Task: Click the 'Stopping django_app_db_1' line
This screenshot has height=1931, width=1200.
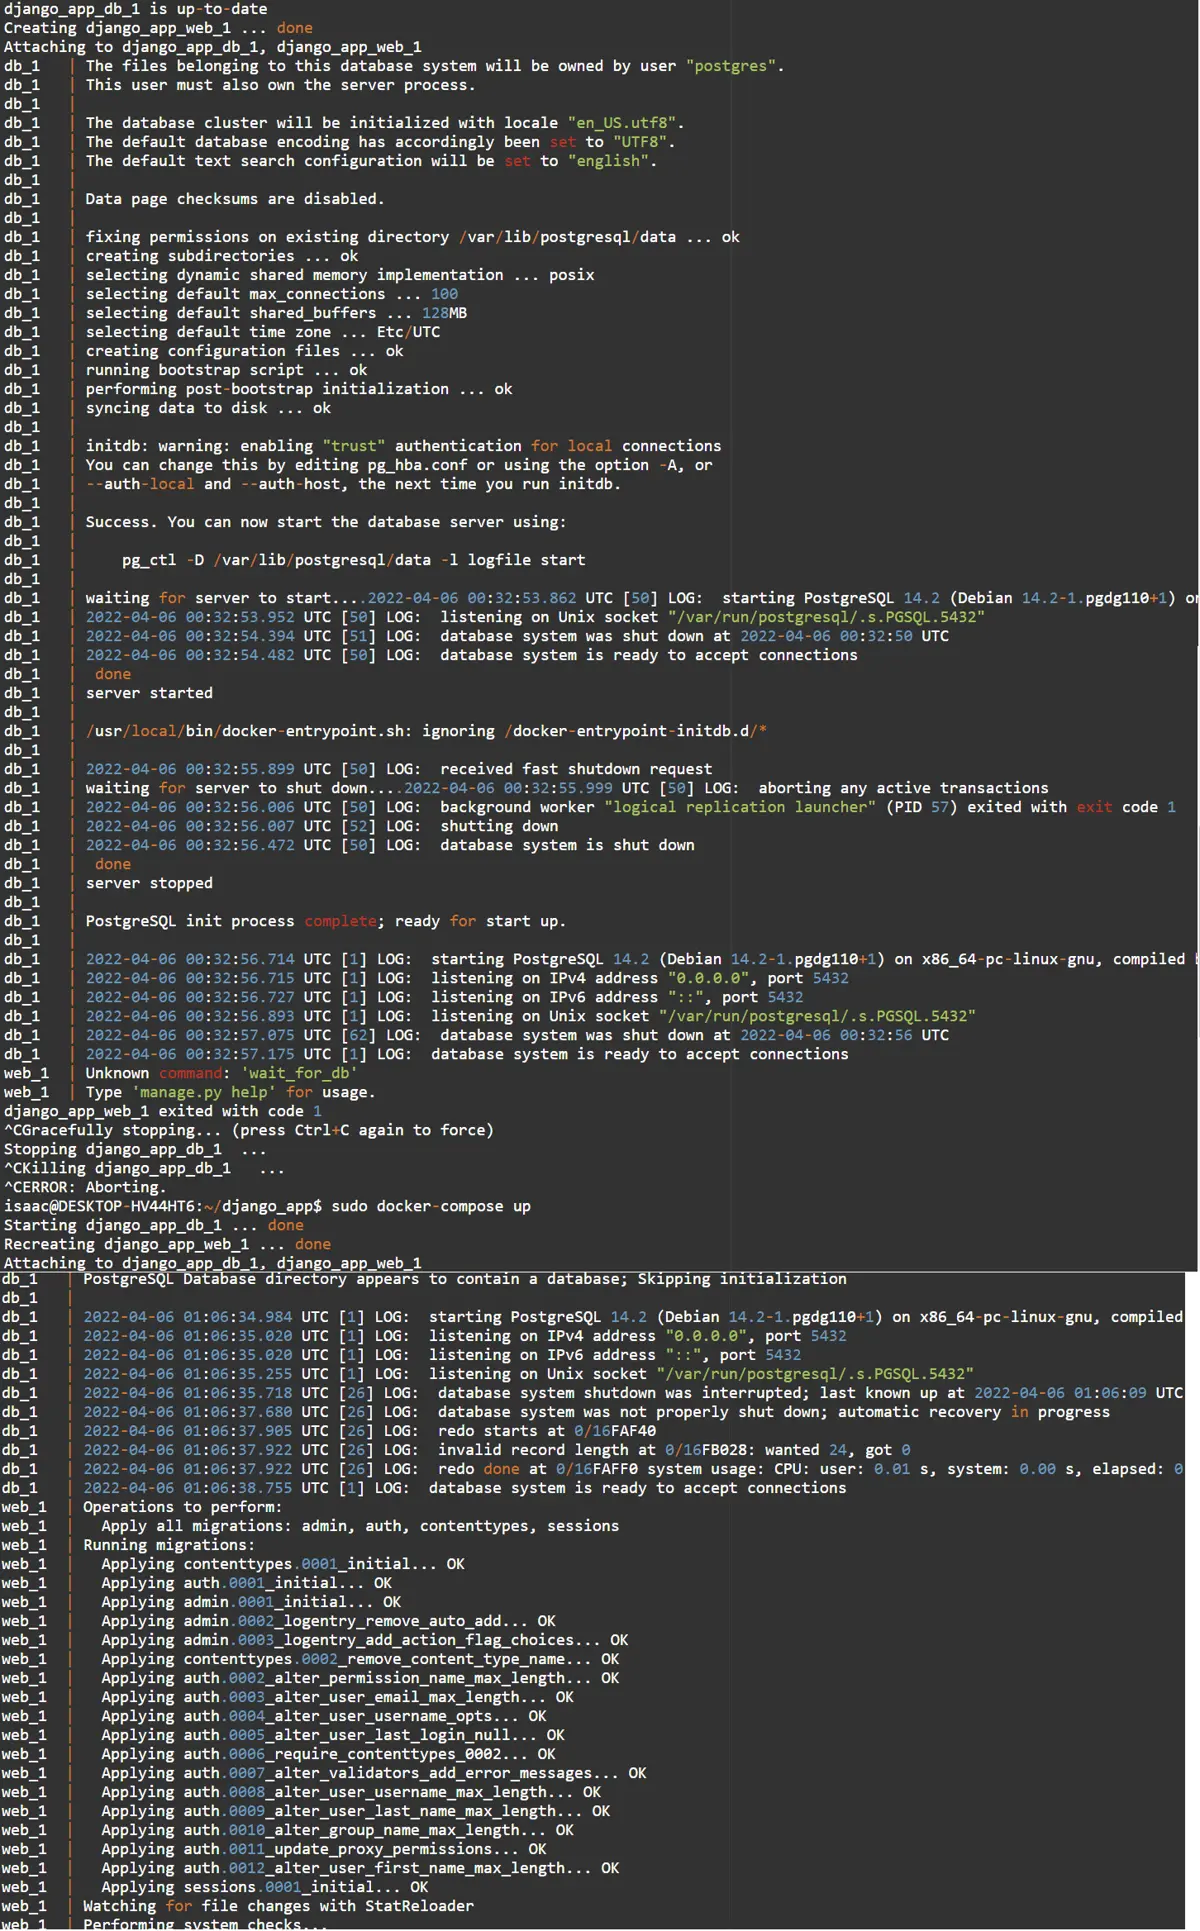Action: point(135,1149)
